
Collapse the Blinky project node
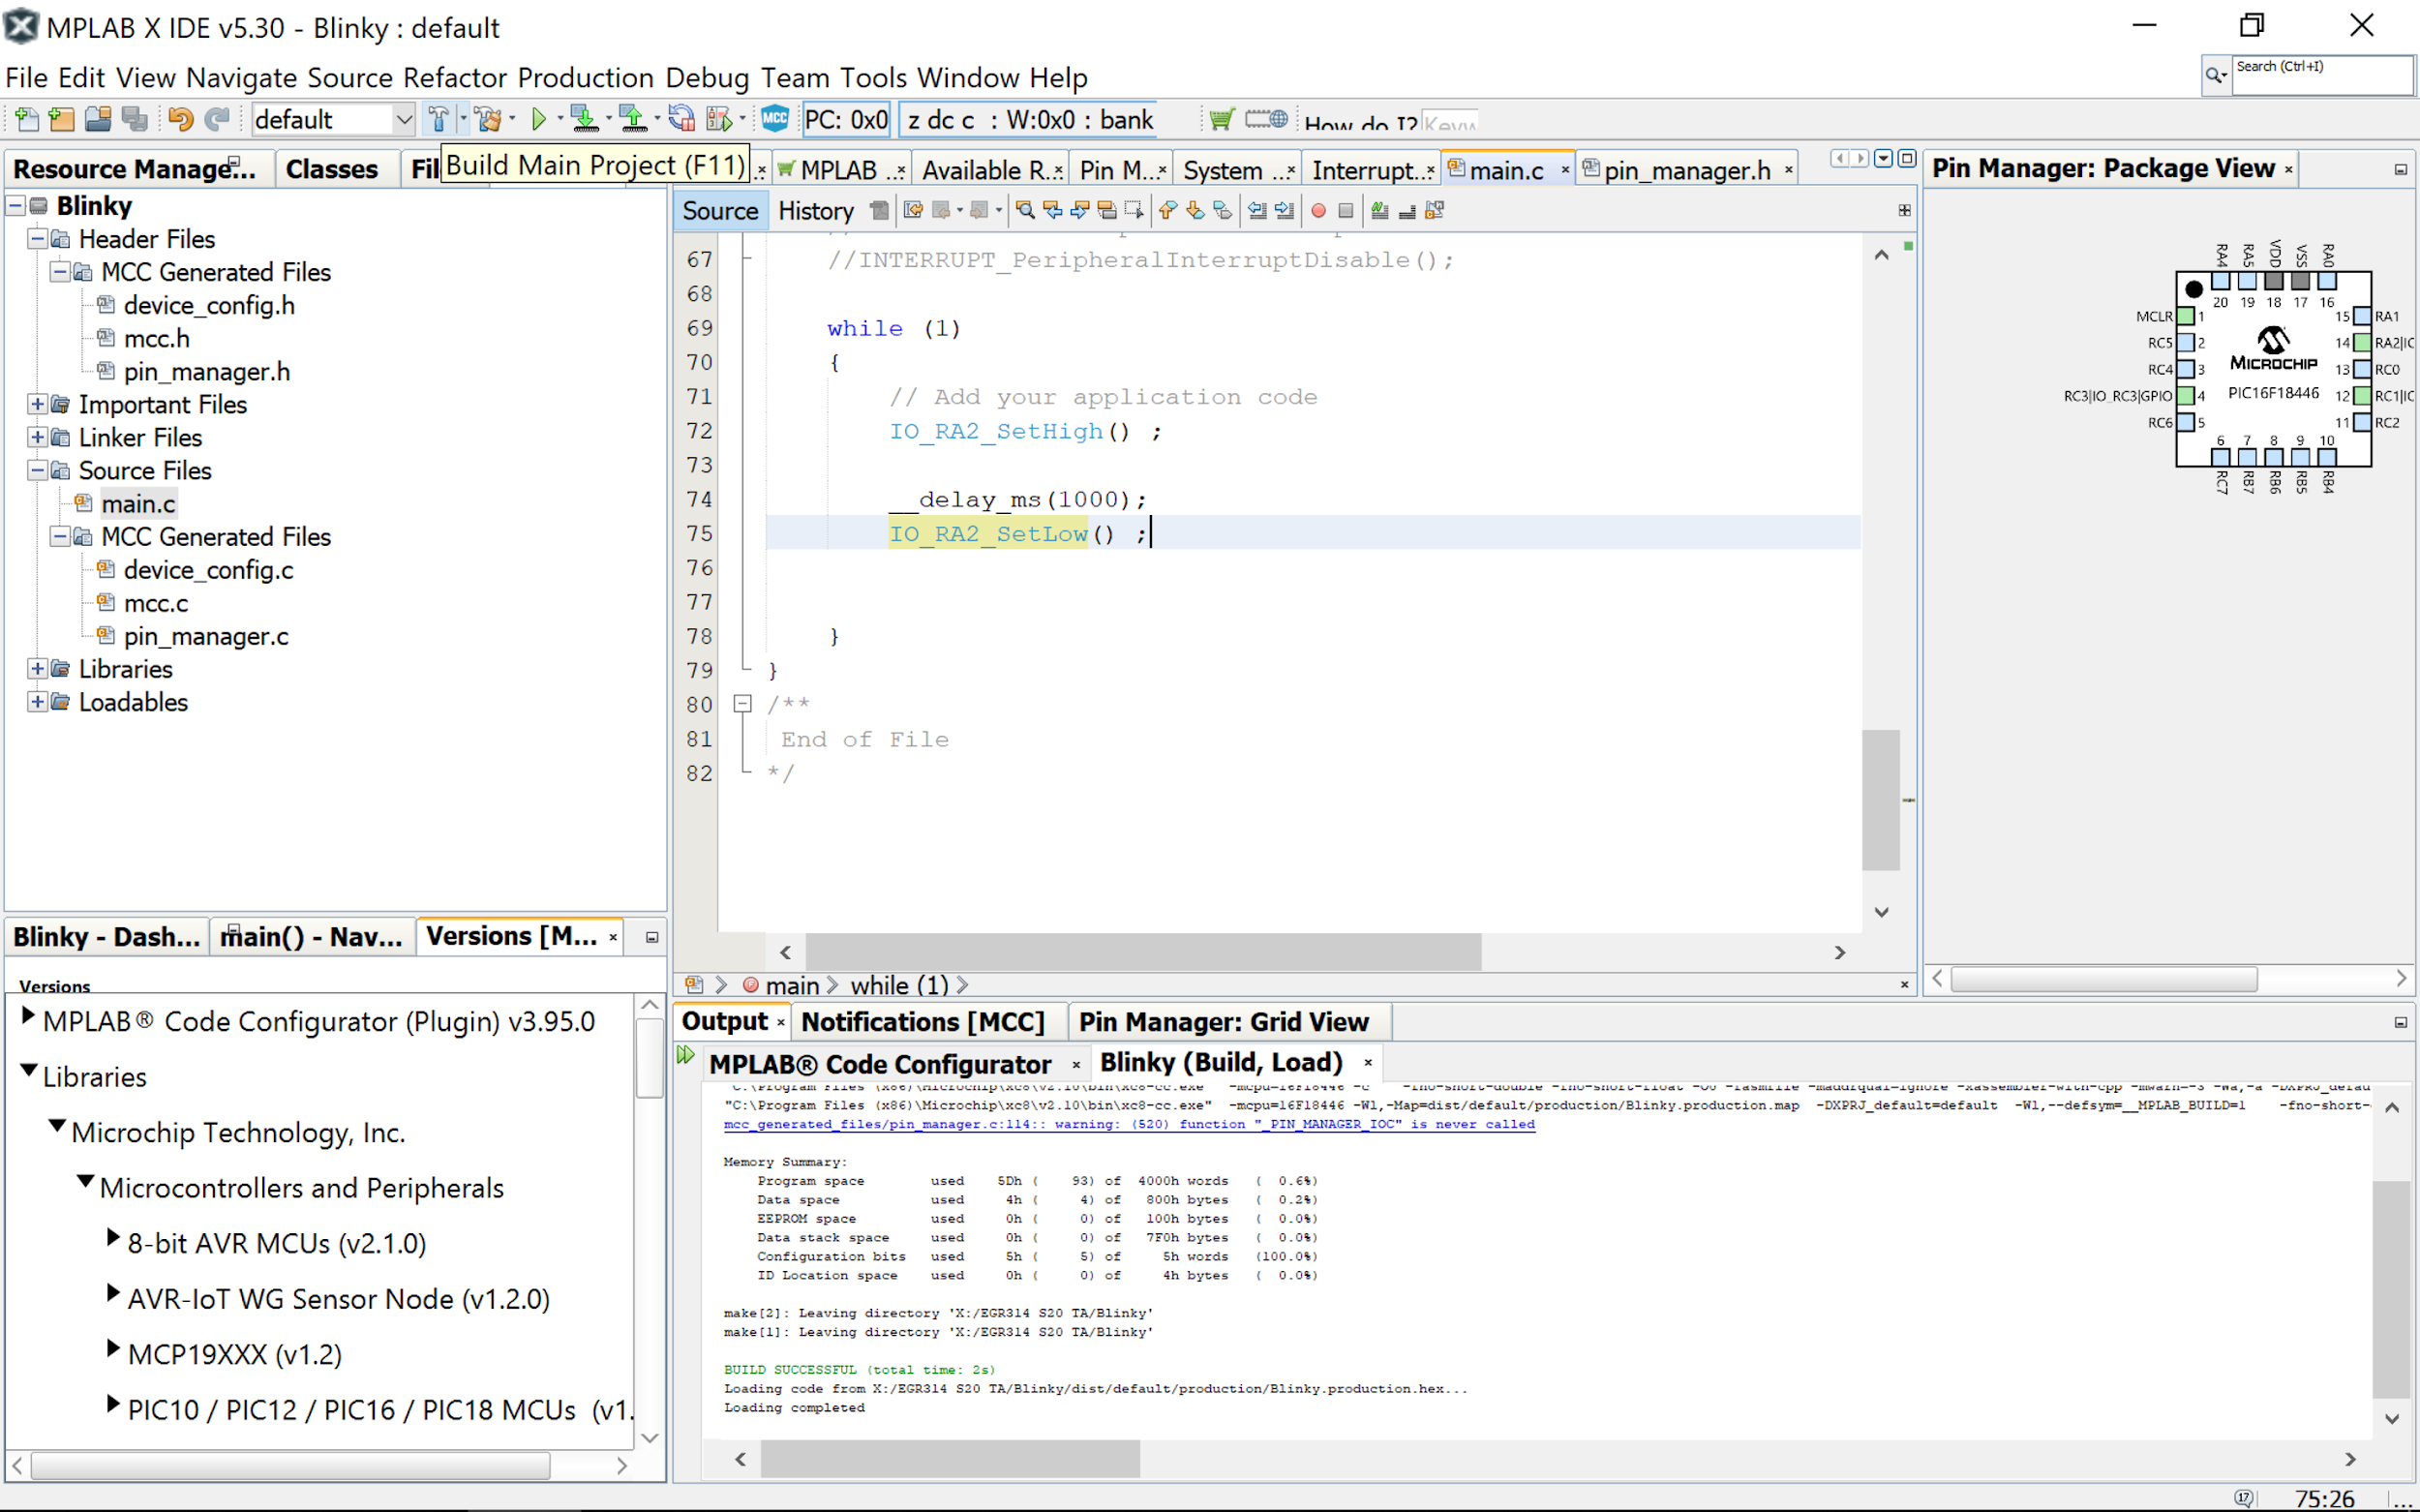16,206
